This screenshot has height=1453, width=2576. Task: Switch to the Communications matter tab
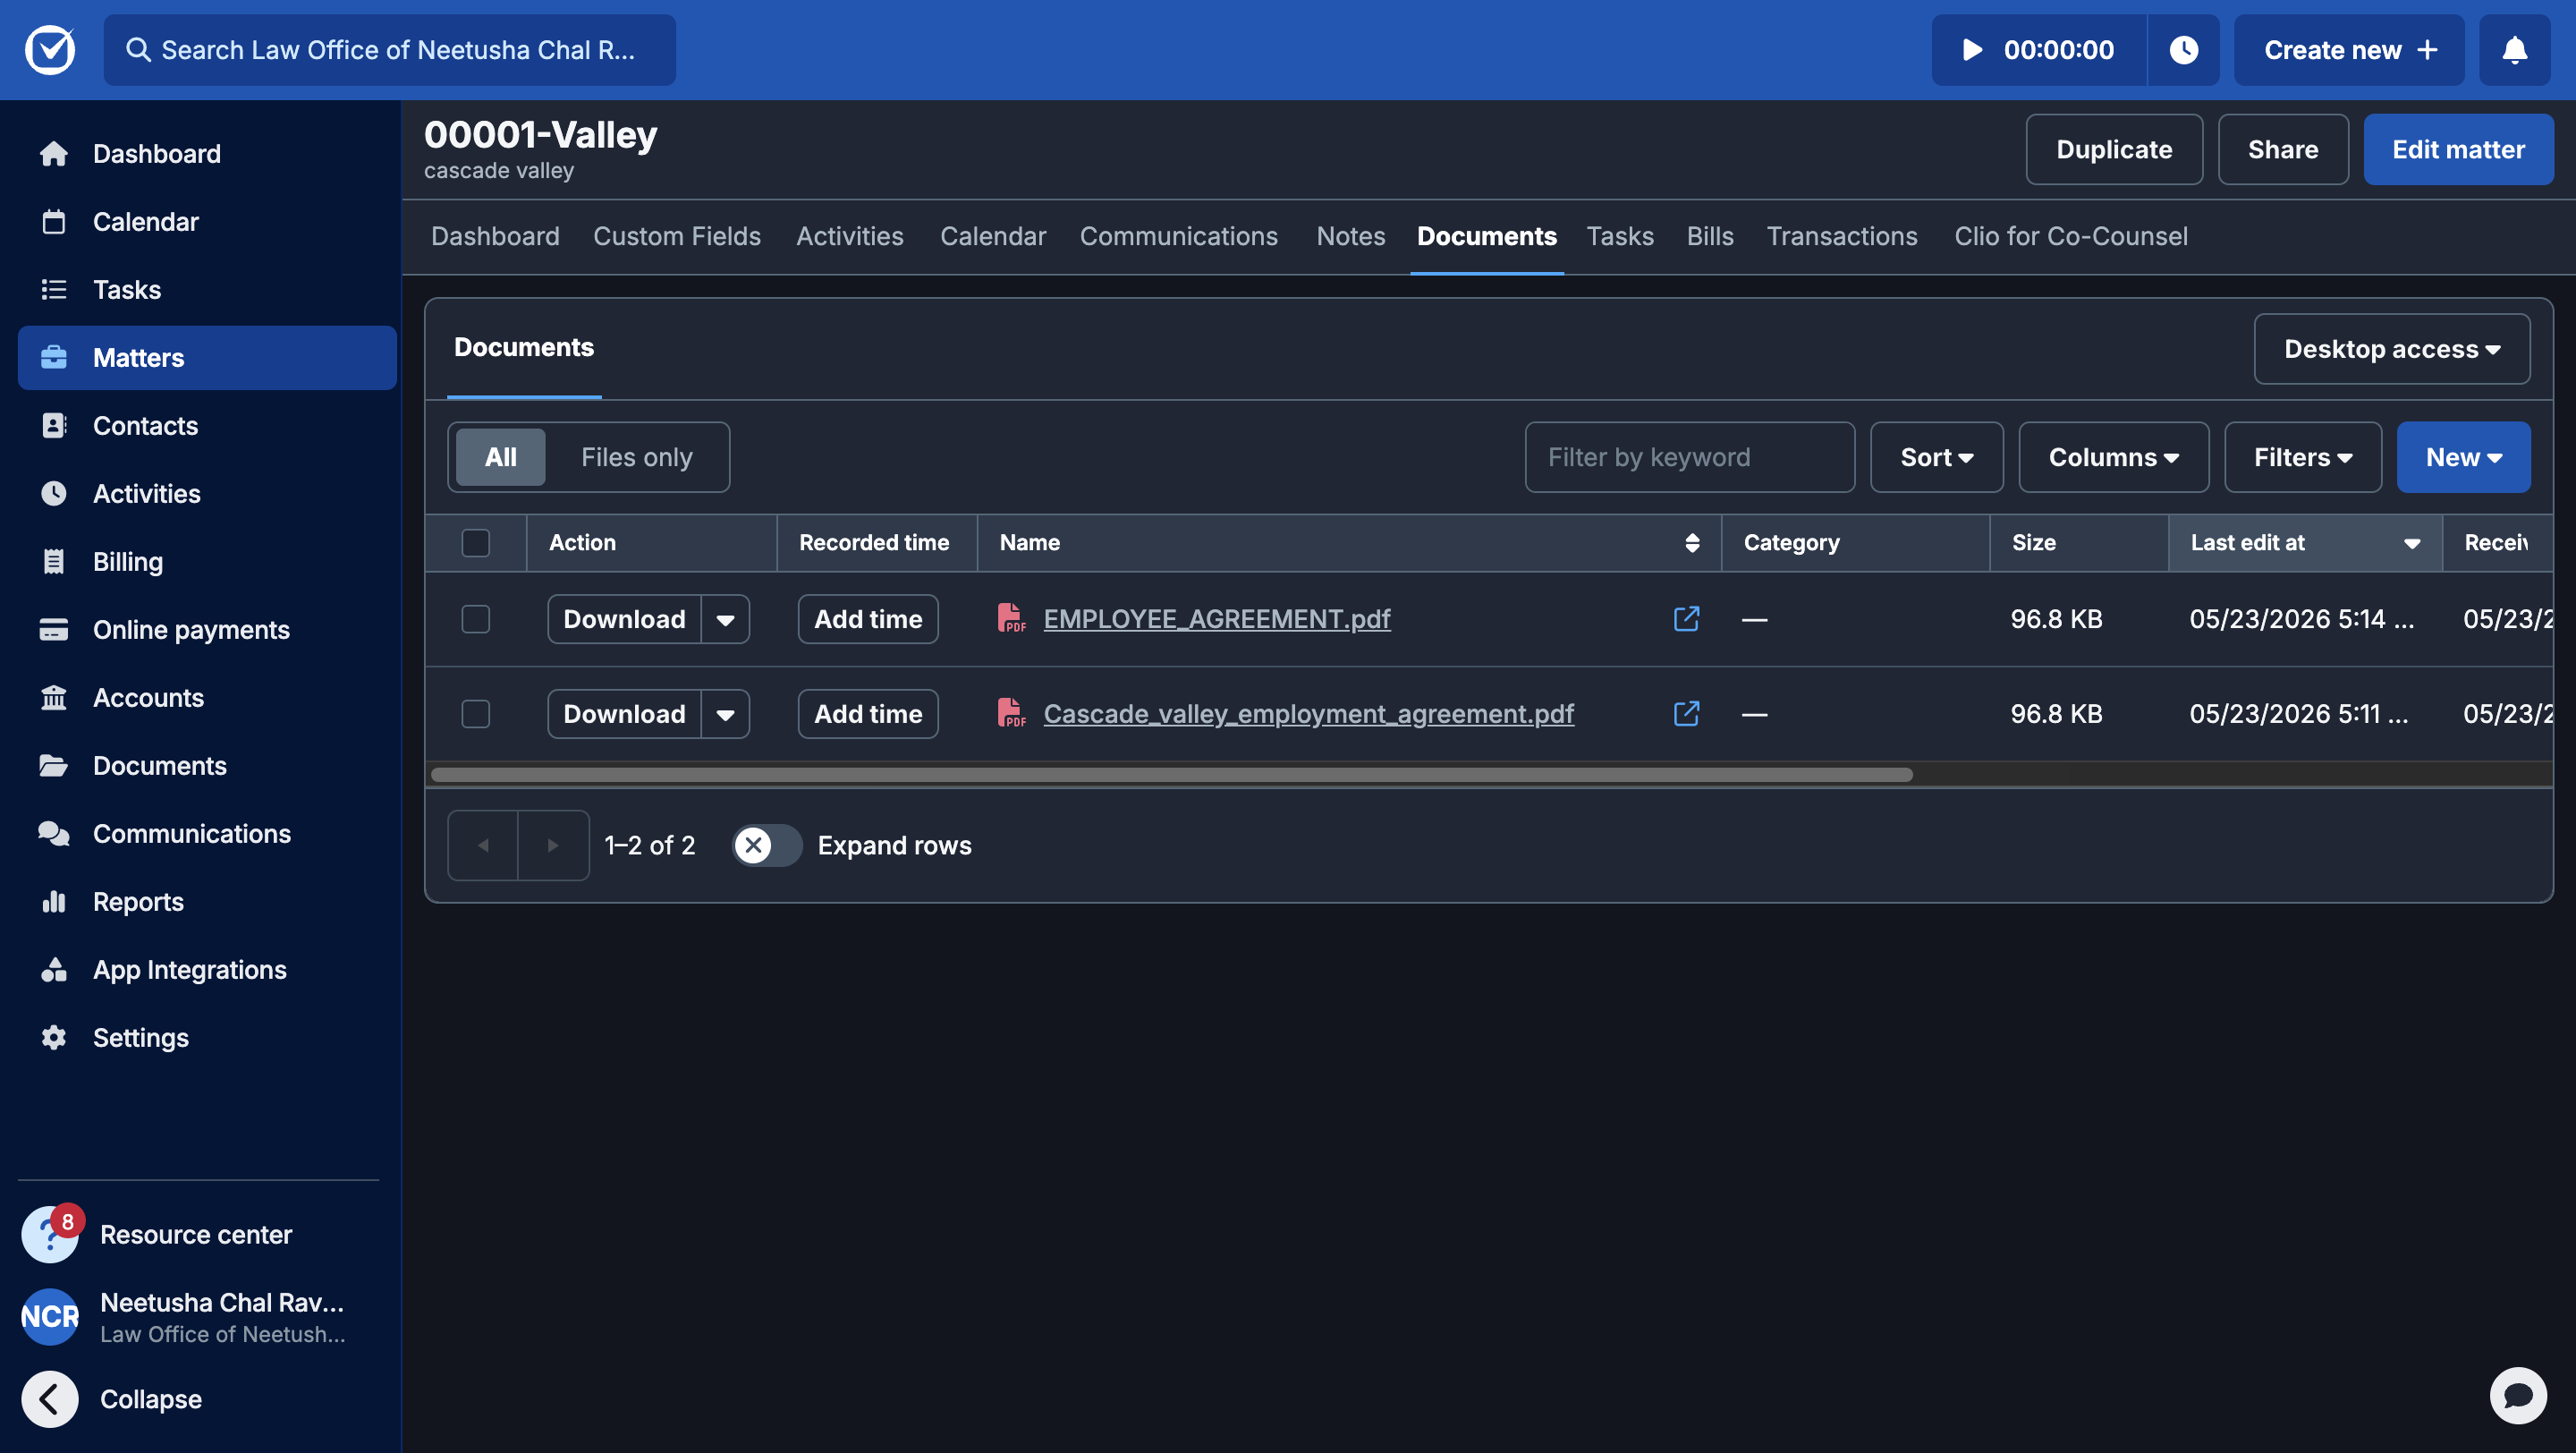click(x=1179, y=236)
